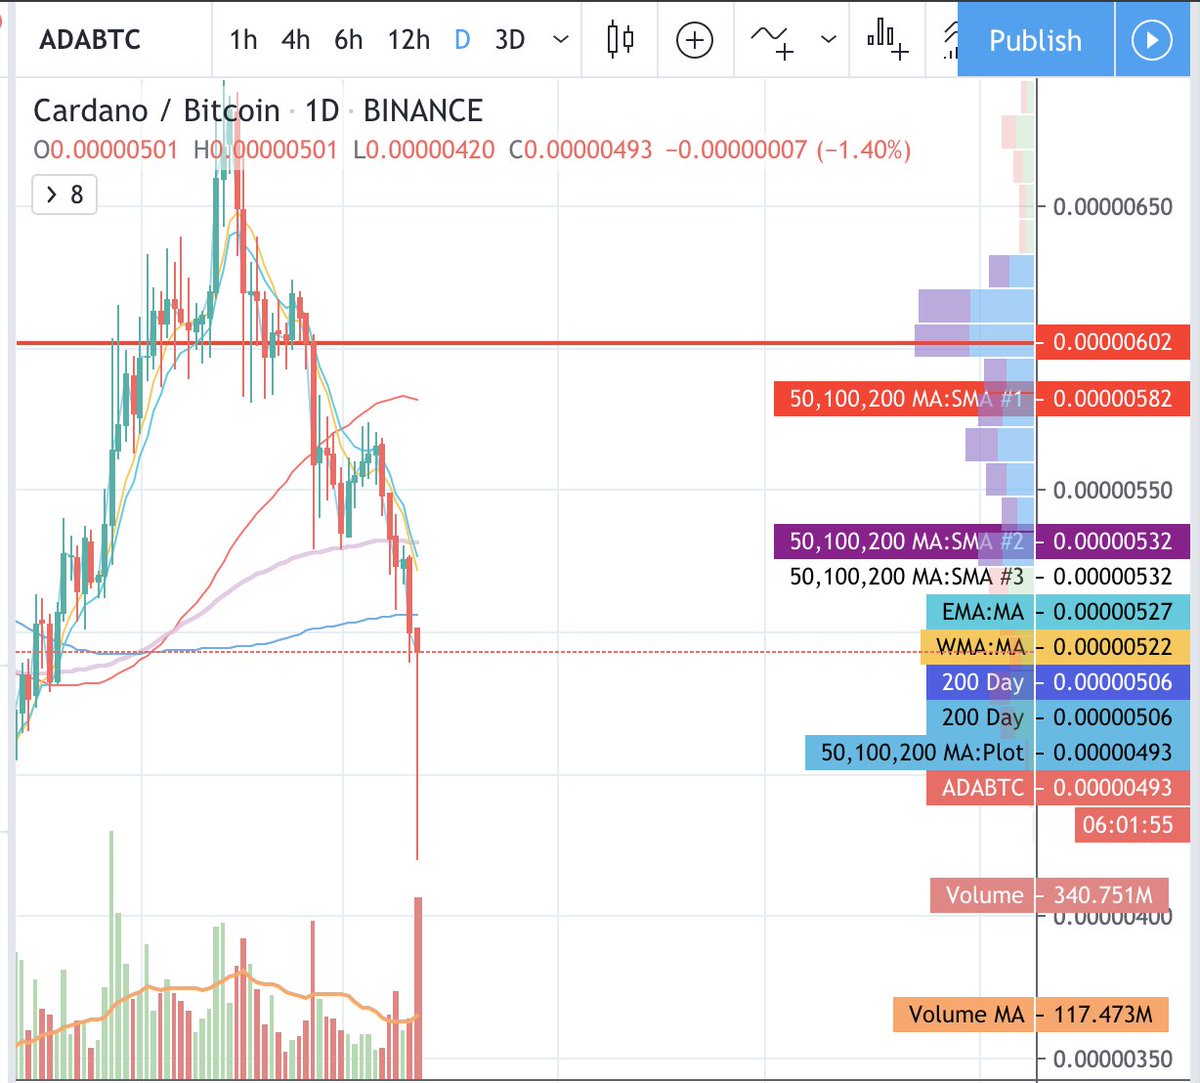Select the ADABTC symbol name

(x=88, y=40)
